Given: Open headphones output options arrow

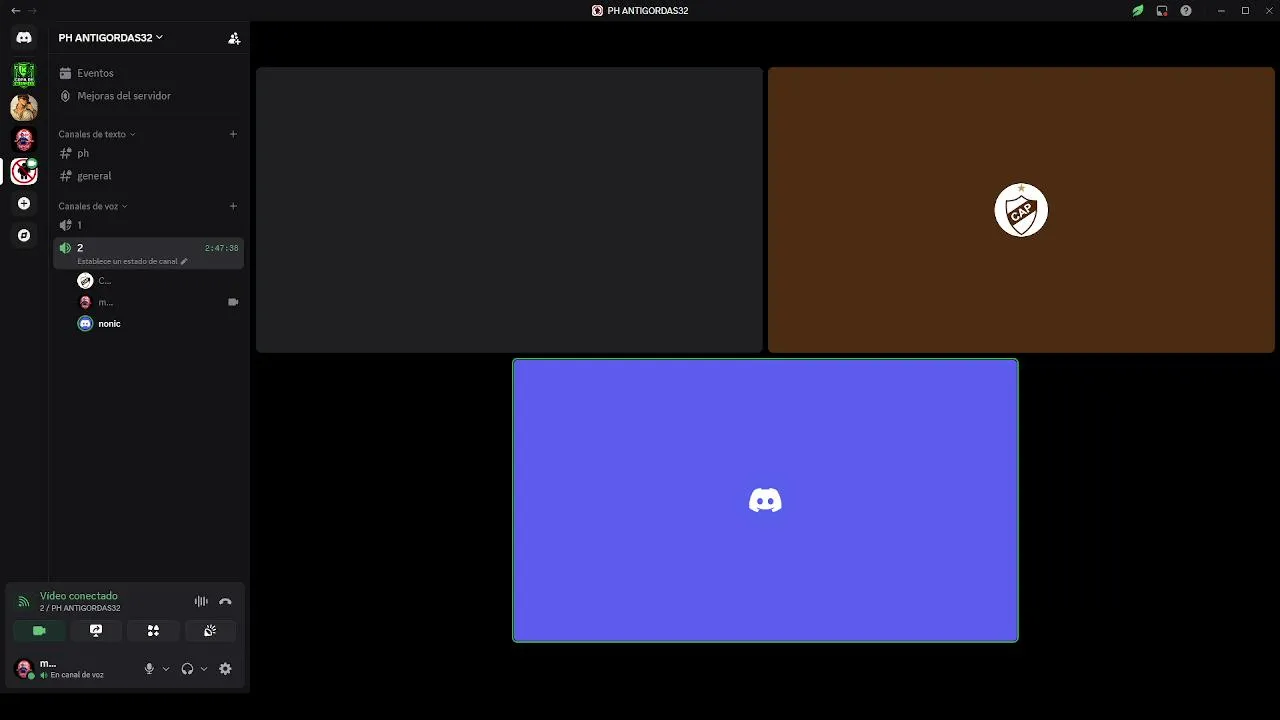Looking at the screenshot, I should pos(204,669).
